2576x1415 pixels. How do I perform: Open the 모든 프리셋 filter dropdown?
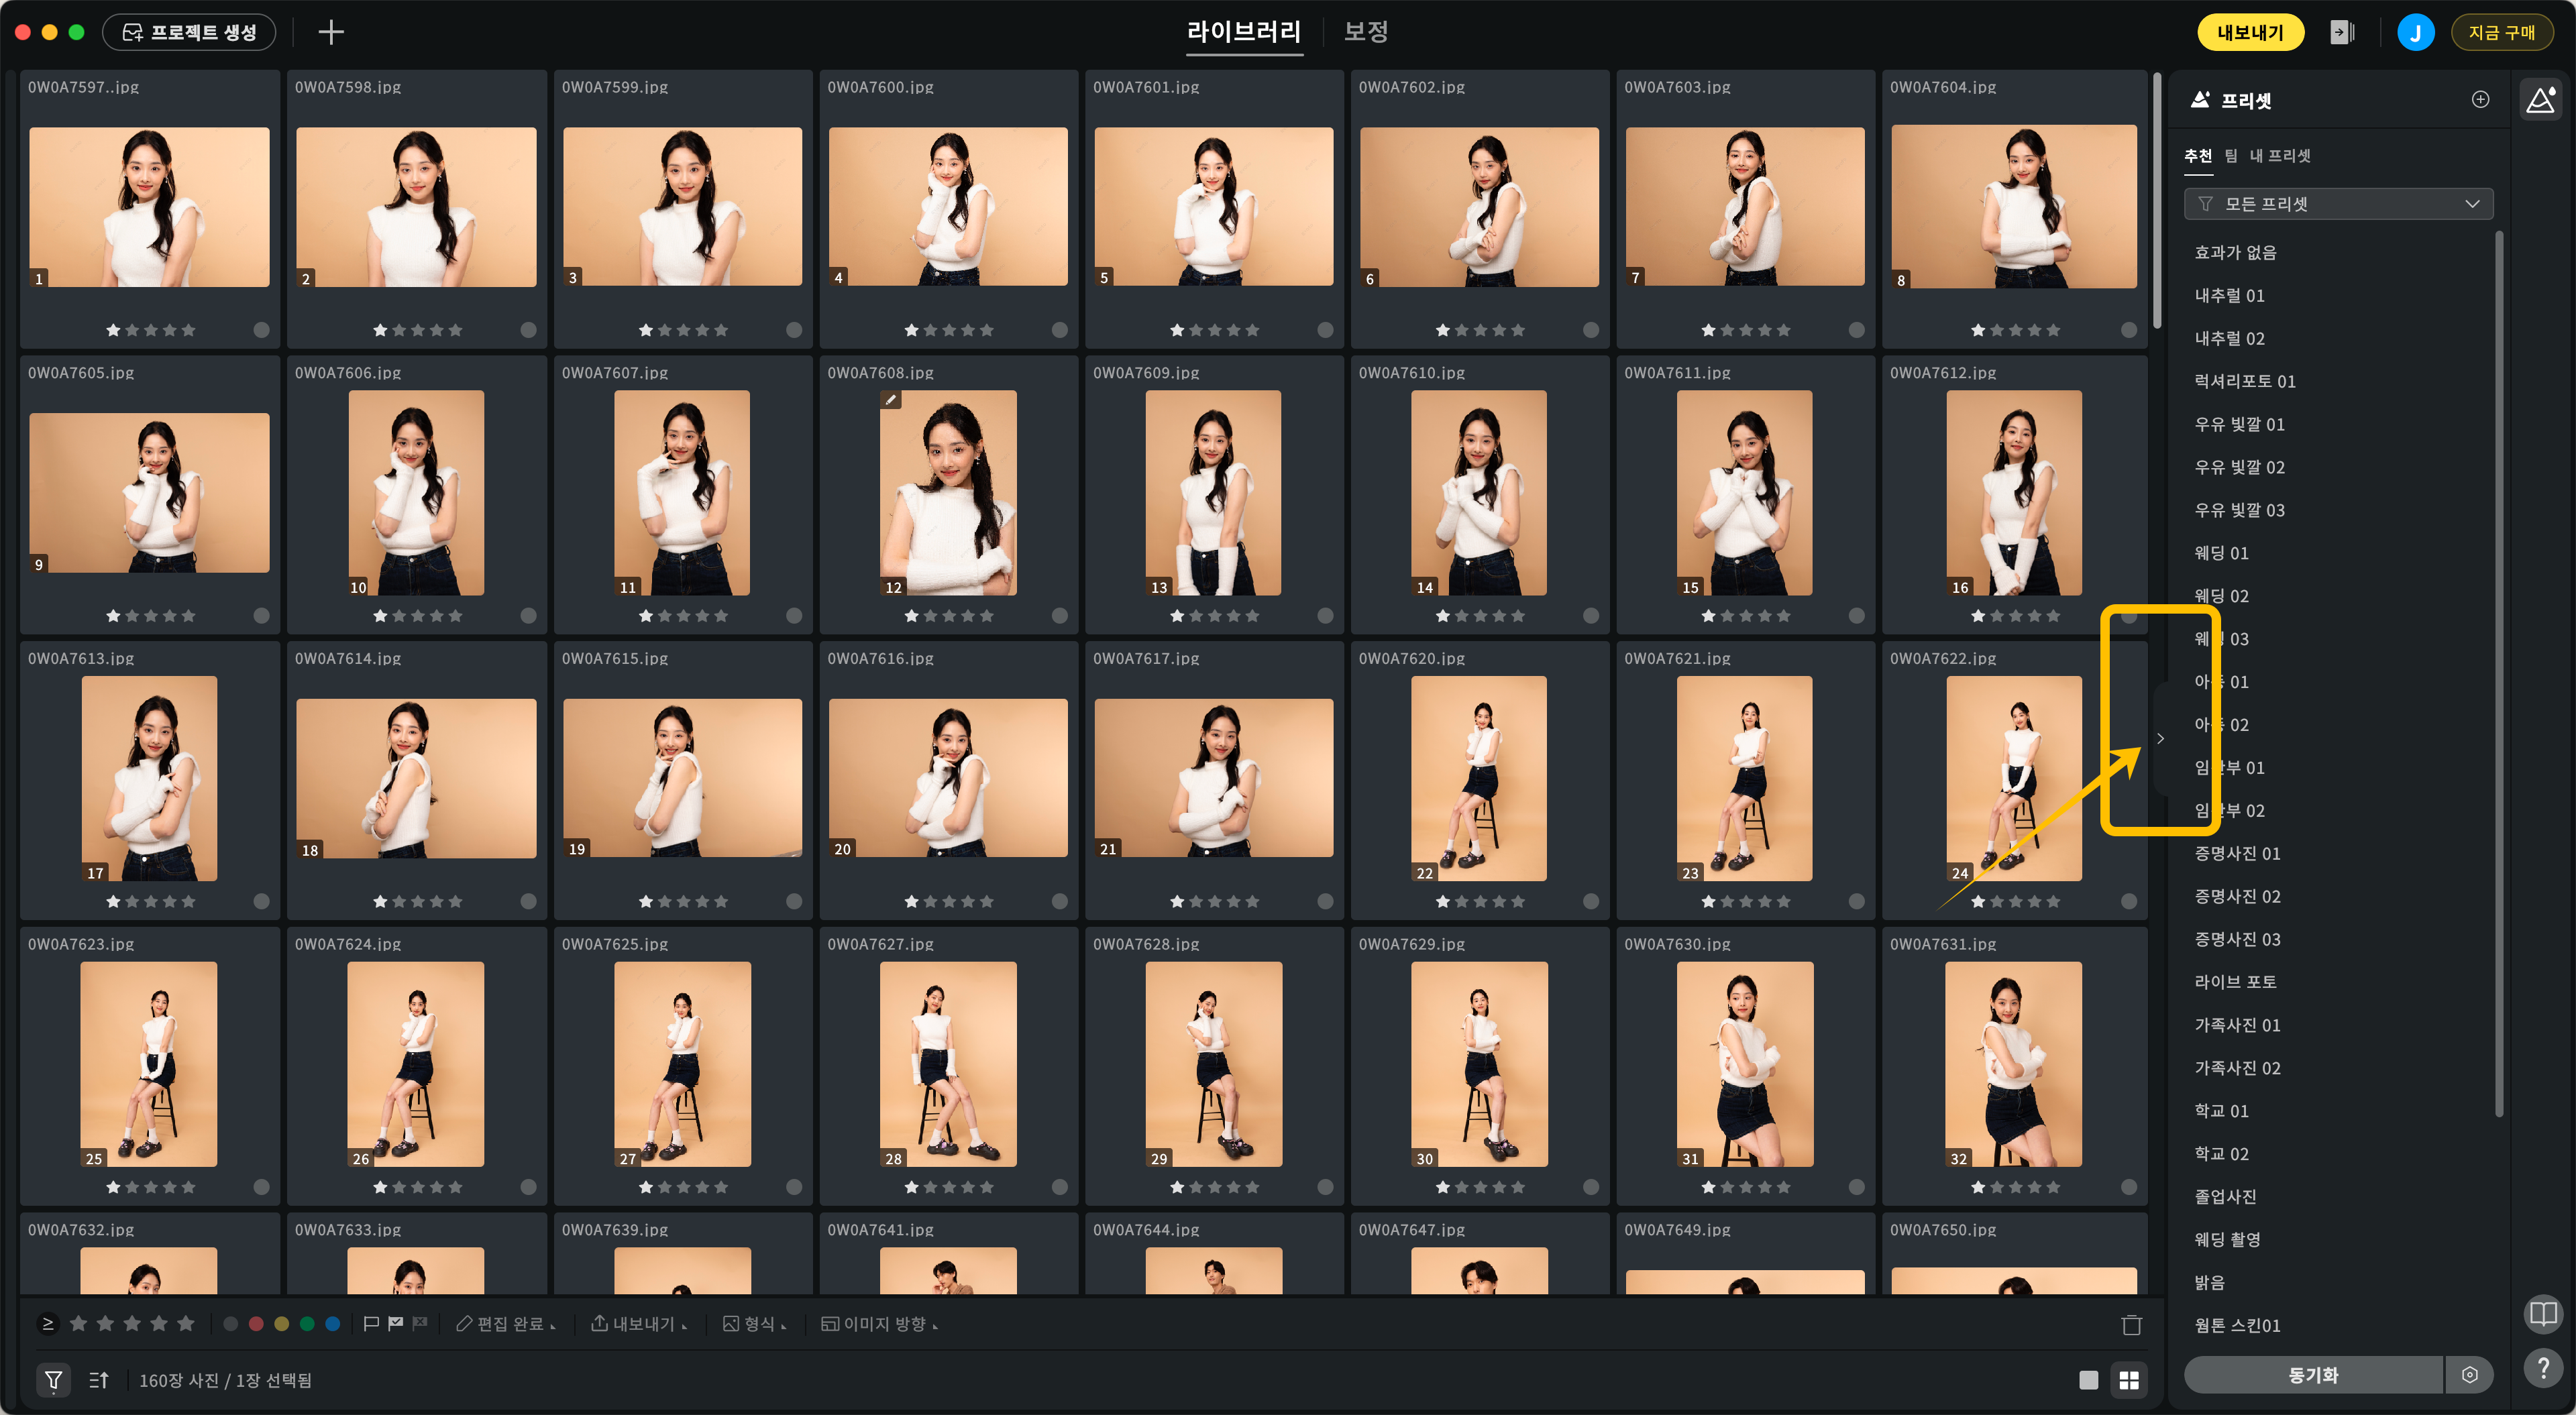coord(2338,204)
